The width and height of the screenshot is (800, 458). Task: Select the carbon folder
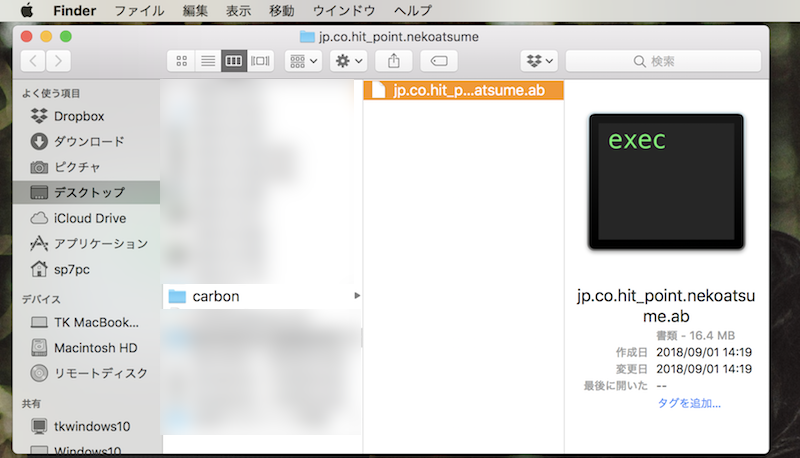pyautogui.click(x=262, y=296)
